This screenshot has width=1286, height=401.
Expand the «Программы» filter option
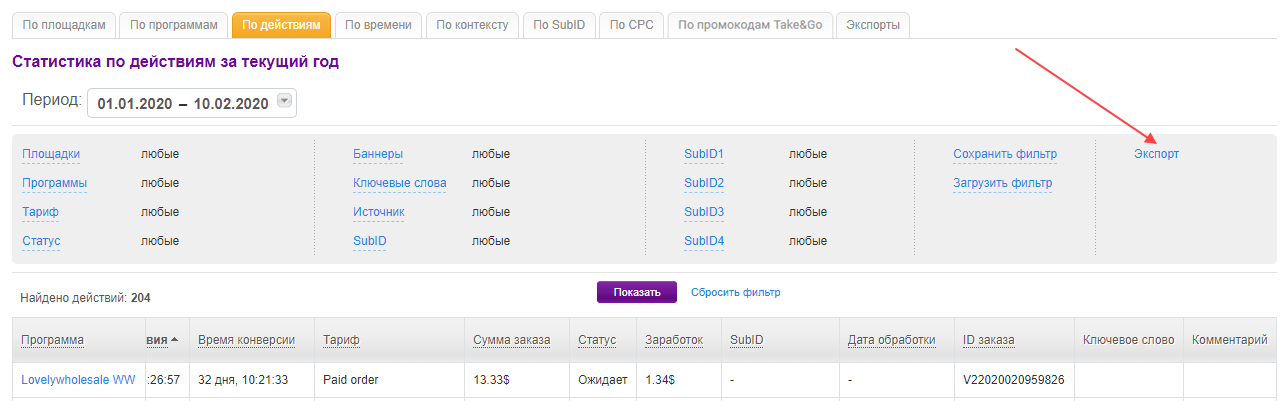coord(54,183)
